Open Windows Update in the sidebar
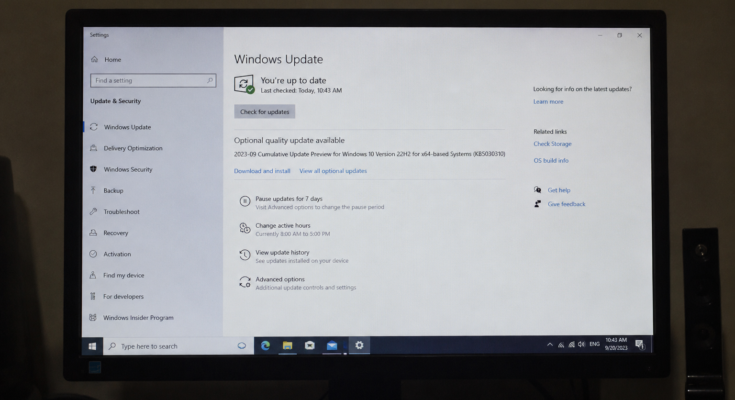 pyautogui.click(x=127, y=127)
